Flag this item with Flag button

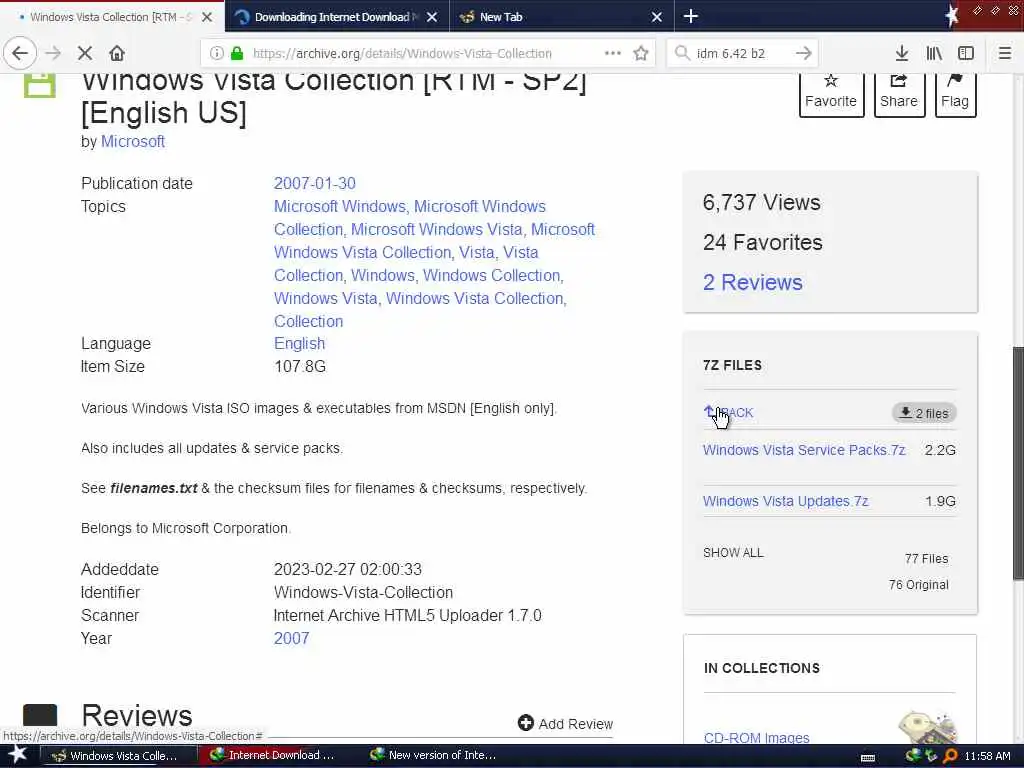click(955, 94)
